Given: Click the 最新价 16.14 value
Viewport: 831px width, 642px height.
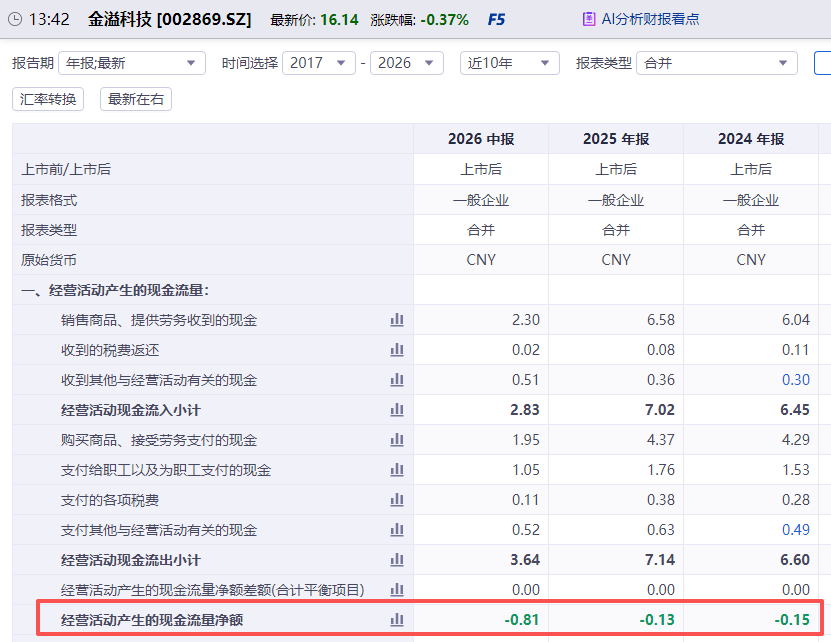Looking at the screenshot, I should coord(339,20).
